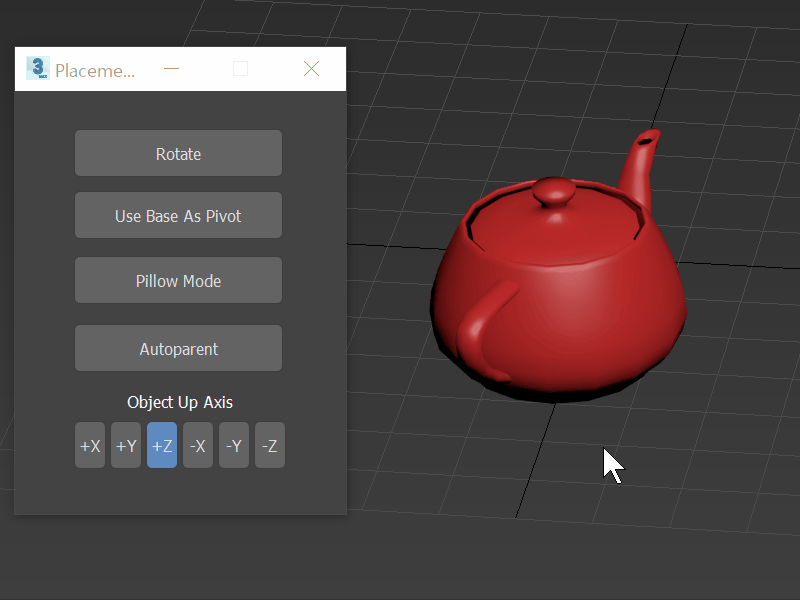Viewport: 800px width, 600px height.
Task: Click the Placeme... window title text
Action: (x=95, y=70)
